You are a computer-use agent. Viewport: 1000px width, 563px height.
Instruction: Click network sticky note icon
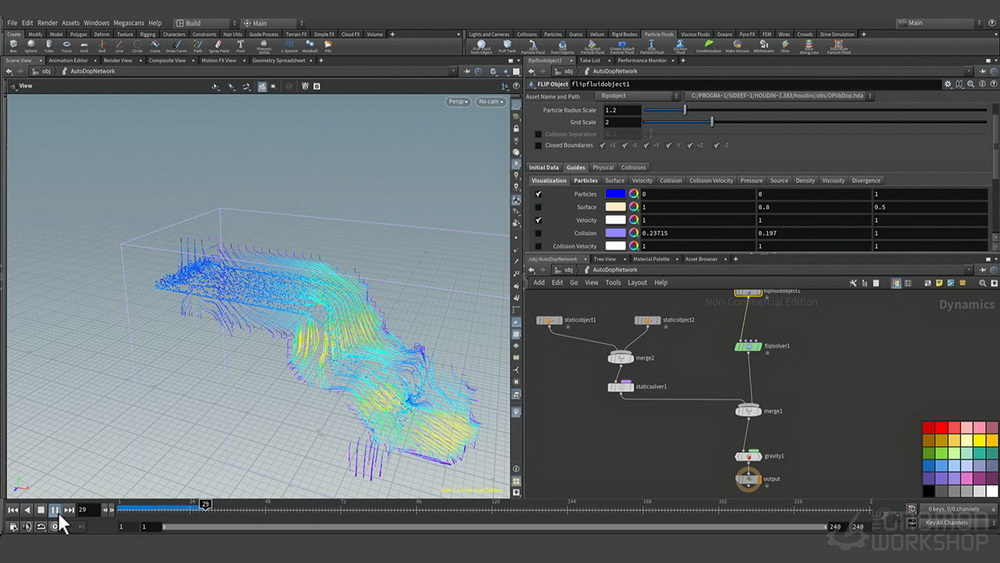click(x=939, y=282)
